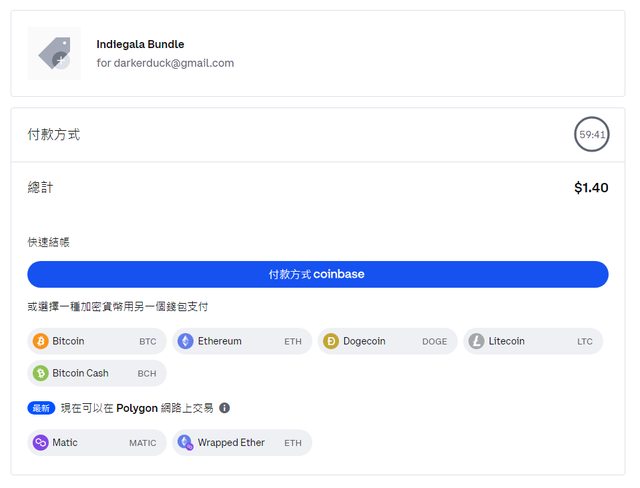Click the orange Bitcoin coin icon
640x488 pixels.
pos(41,341)
